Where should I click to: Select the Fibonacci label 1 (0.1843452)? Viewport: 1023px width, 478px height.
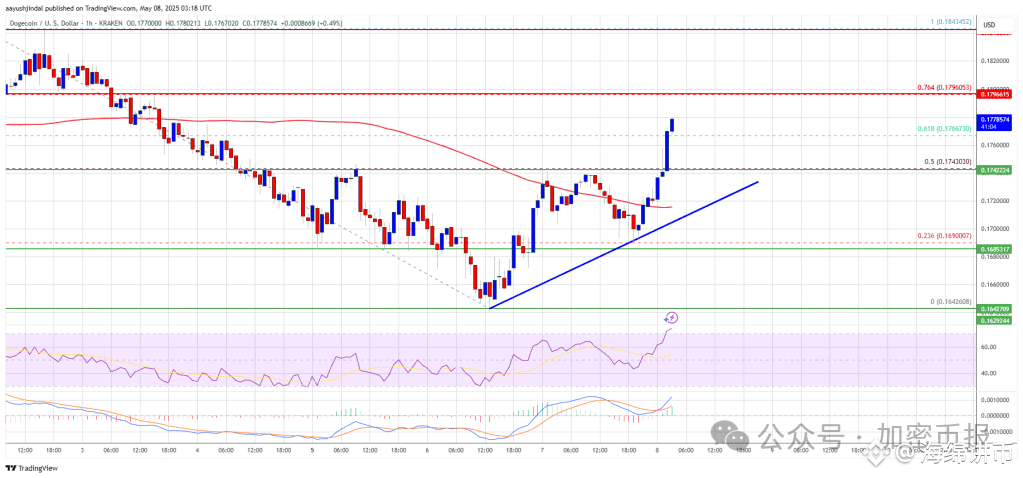(950, 22)
